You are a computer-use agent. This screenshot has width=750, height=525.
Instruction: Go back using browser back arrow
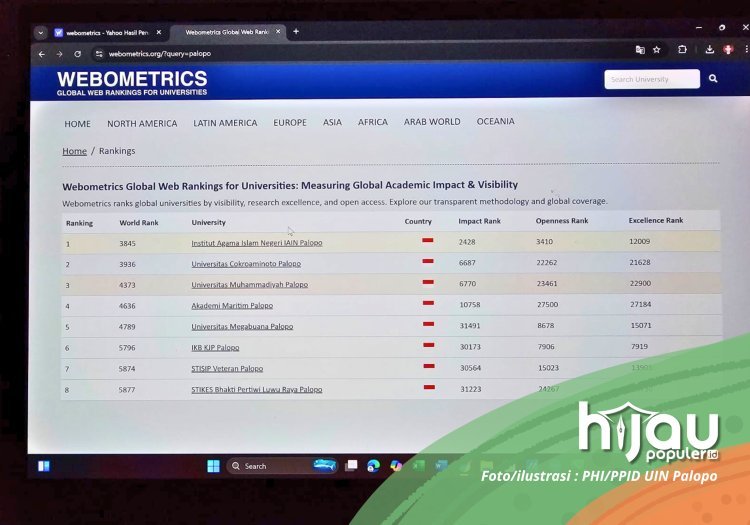42,55
